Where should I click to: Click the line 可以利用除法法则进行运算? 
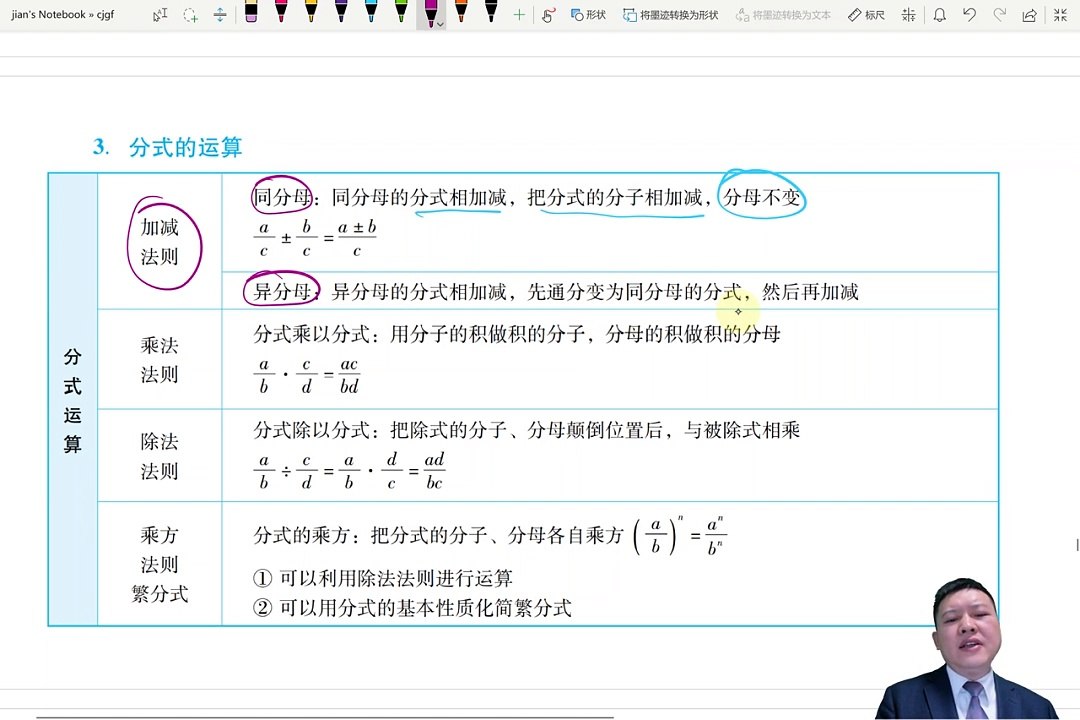pyautogui.click(x=383, y=578)
